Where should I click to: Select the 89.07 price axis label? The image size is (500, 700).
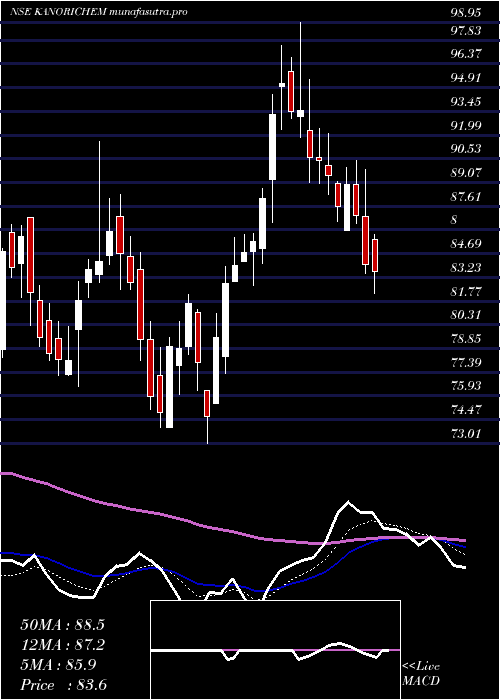pyautogui.click(x=466, y=172)
